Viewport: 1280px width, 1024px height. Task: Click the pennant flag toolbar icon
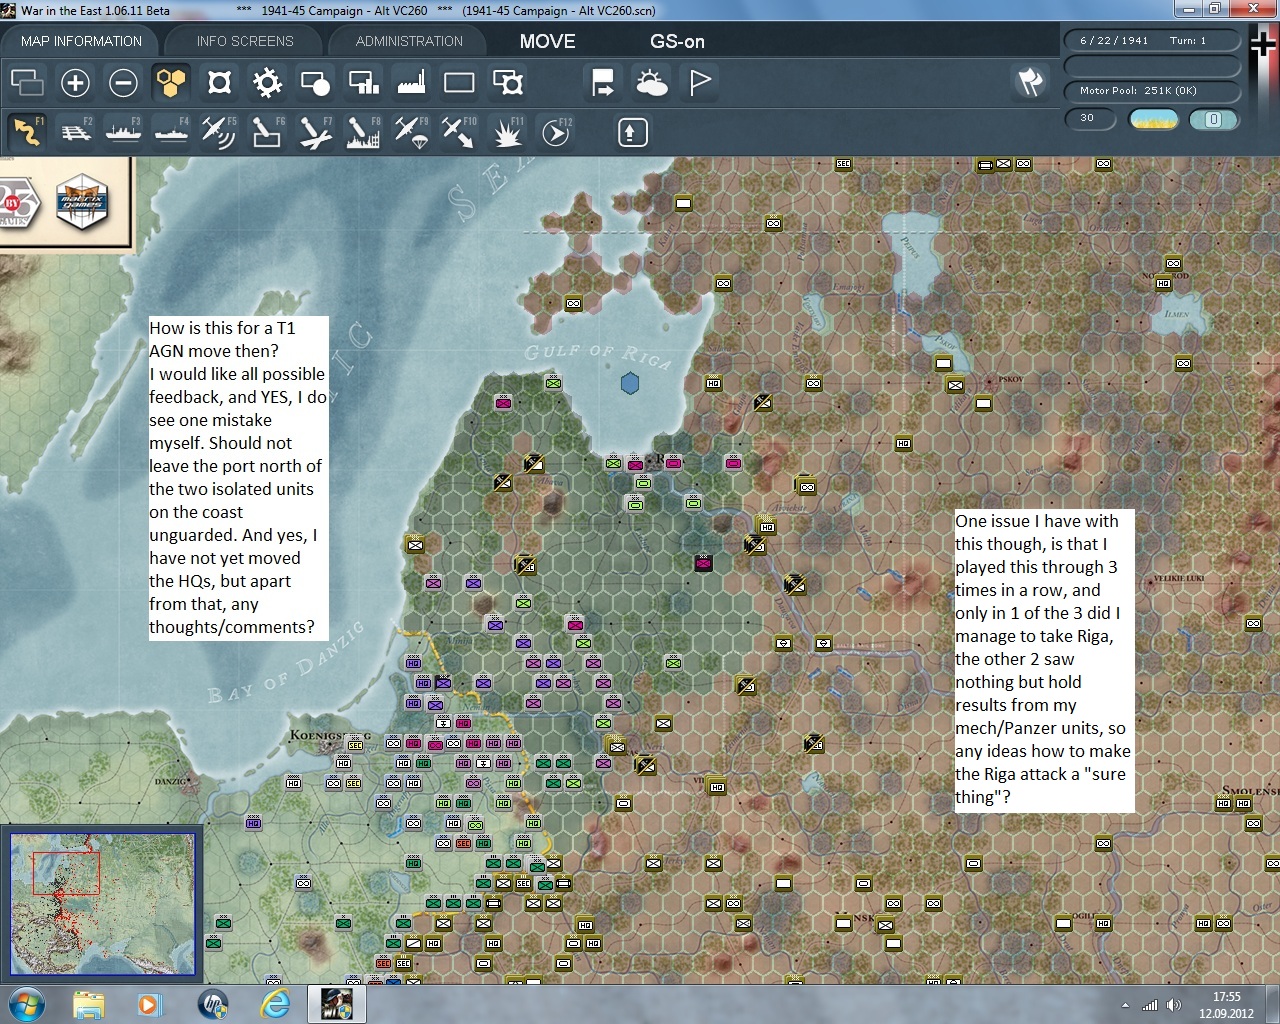[700, 82]
